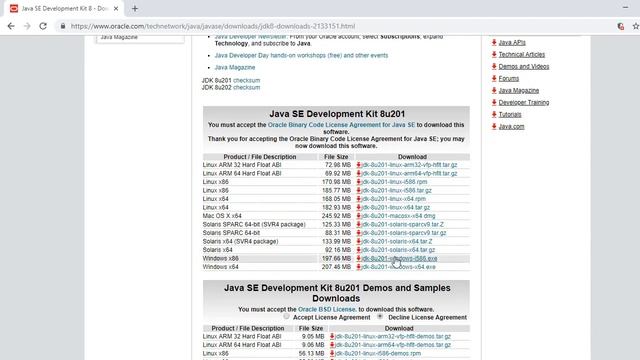The image size is (640, 360).
Task: Open the Forums sidebar link
Action: (509, 78)
